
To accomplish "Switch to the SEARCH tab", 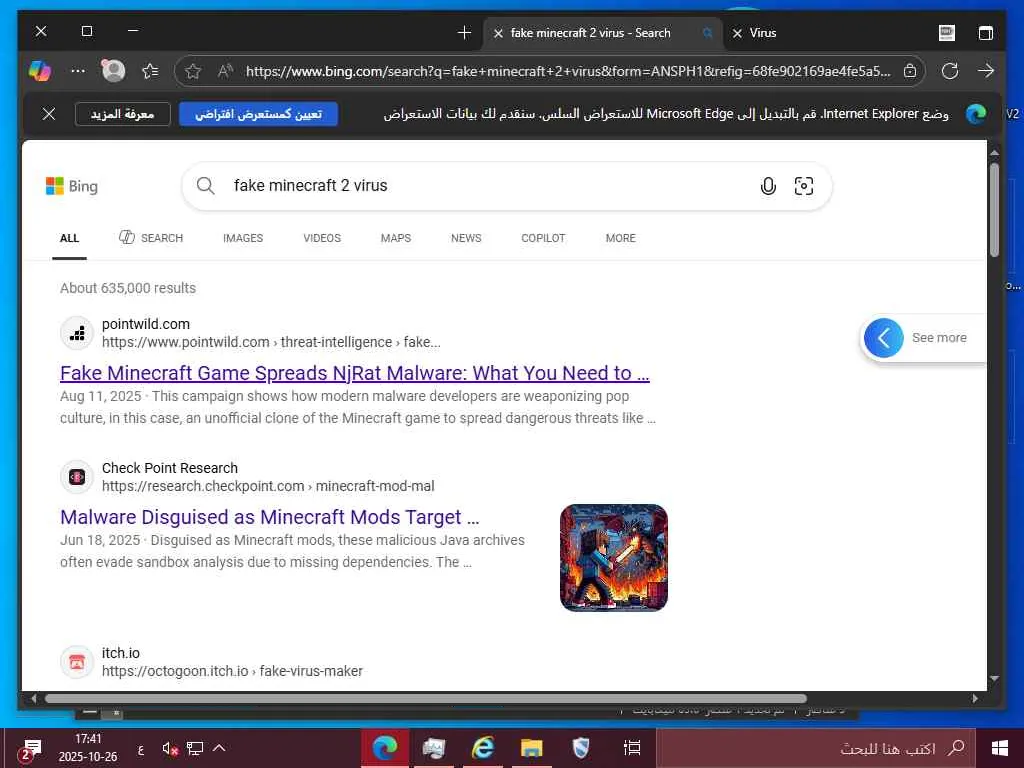I will click(151, 238).
